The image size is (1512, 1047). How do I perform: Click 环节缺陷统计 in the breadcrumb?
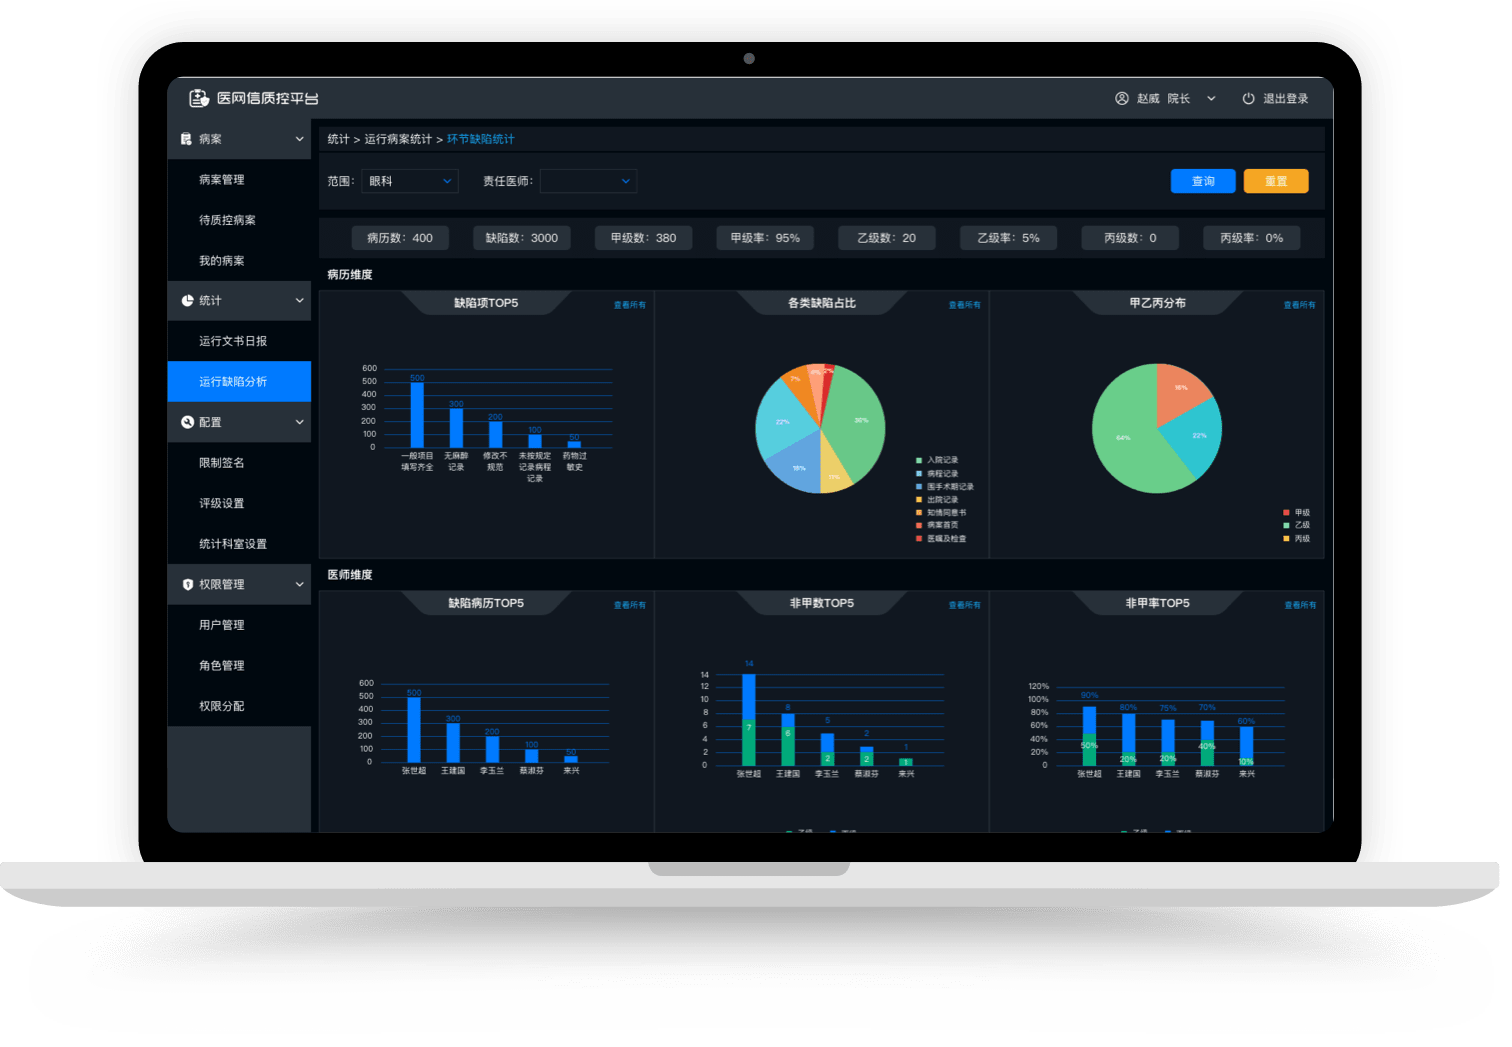[480, 139]
